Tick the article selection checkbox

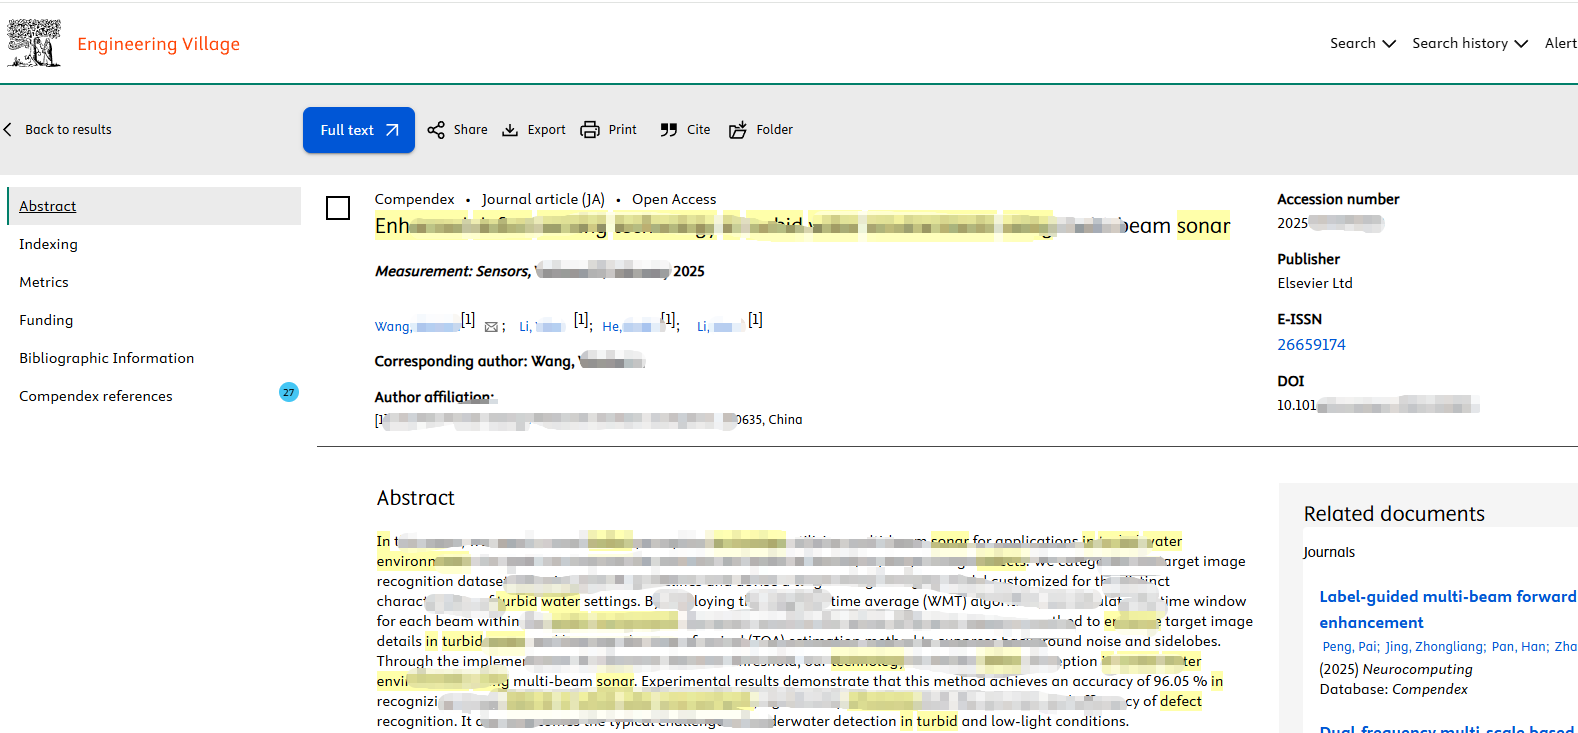click(x=338, y=208)
